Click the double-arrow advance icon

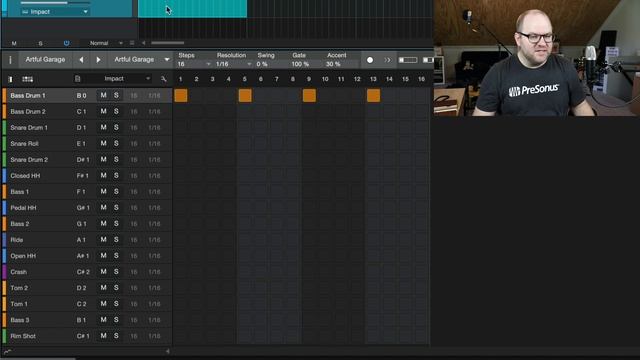pyautogui.click(x=387, y=60)
